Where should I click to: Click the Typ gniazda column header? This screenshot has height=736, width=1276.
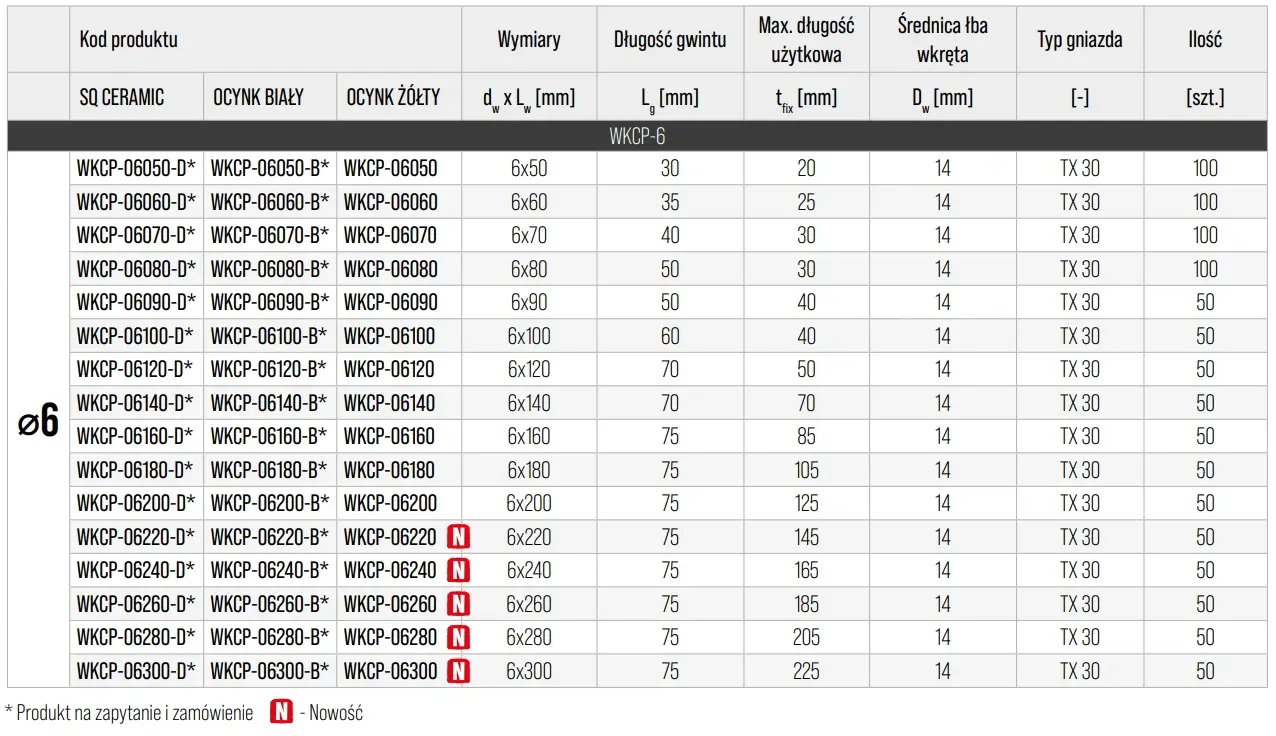pyautogui.click(x=1080, y=40)
